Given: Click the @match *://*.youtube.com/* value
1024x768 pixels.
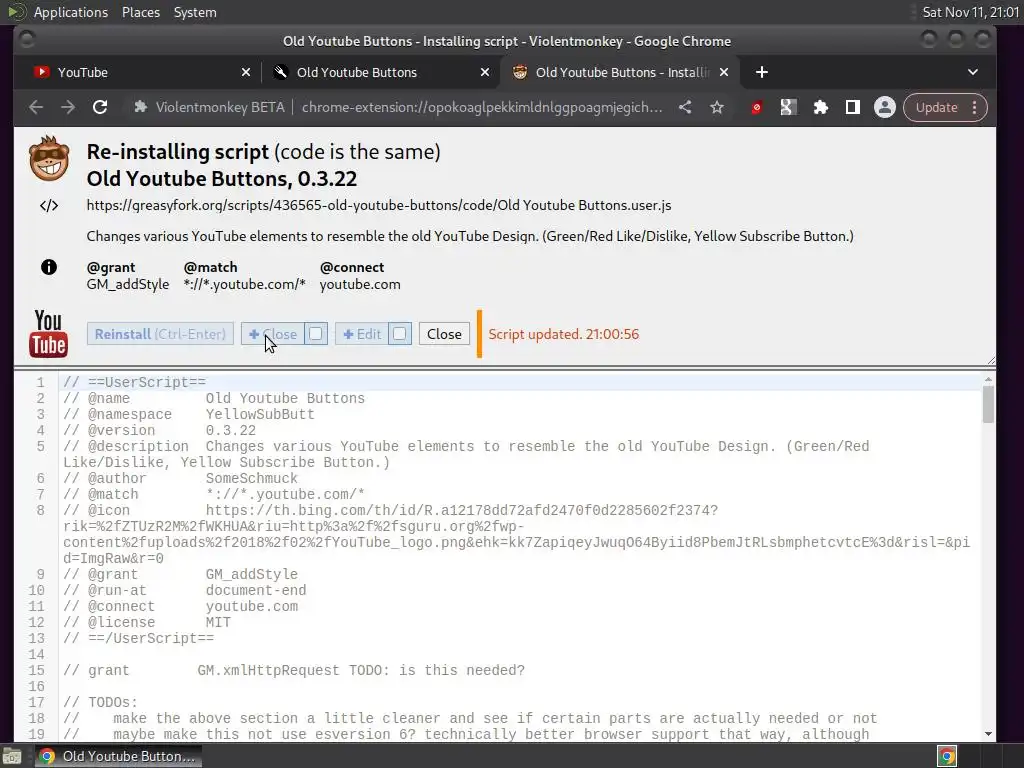Looking at the screenshot, I should coord(244,284).
